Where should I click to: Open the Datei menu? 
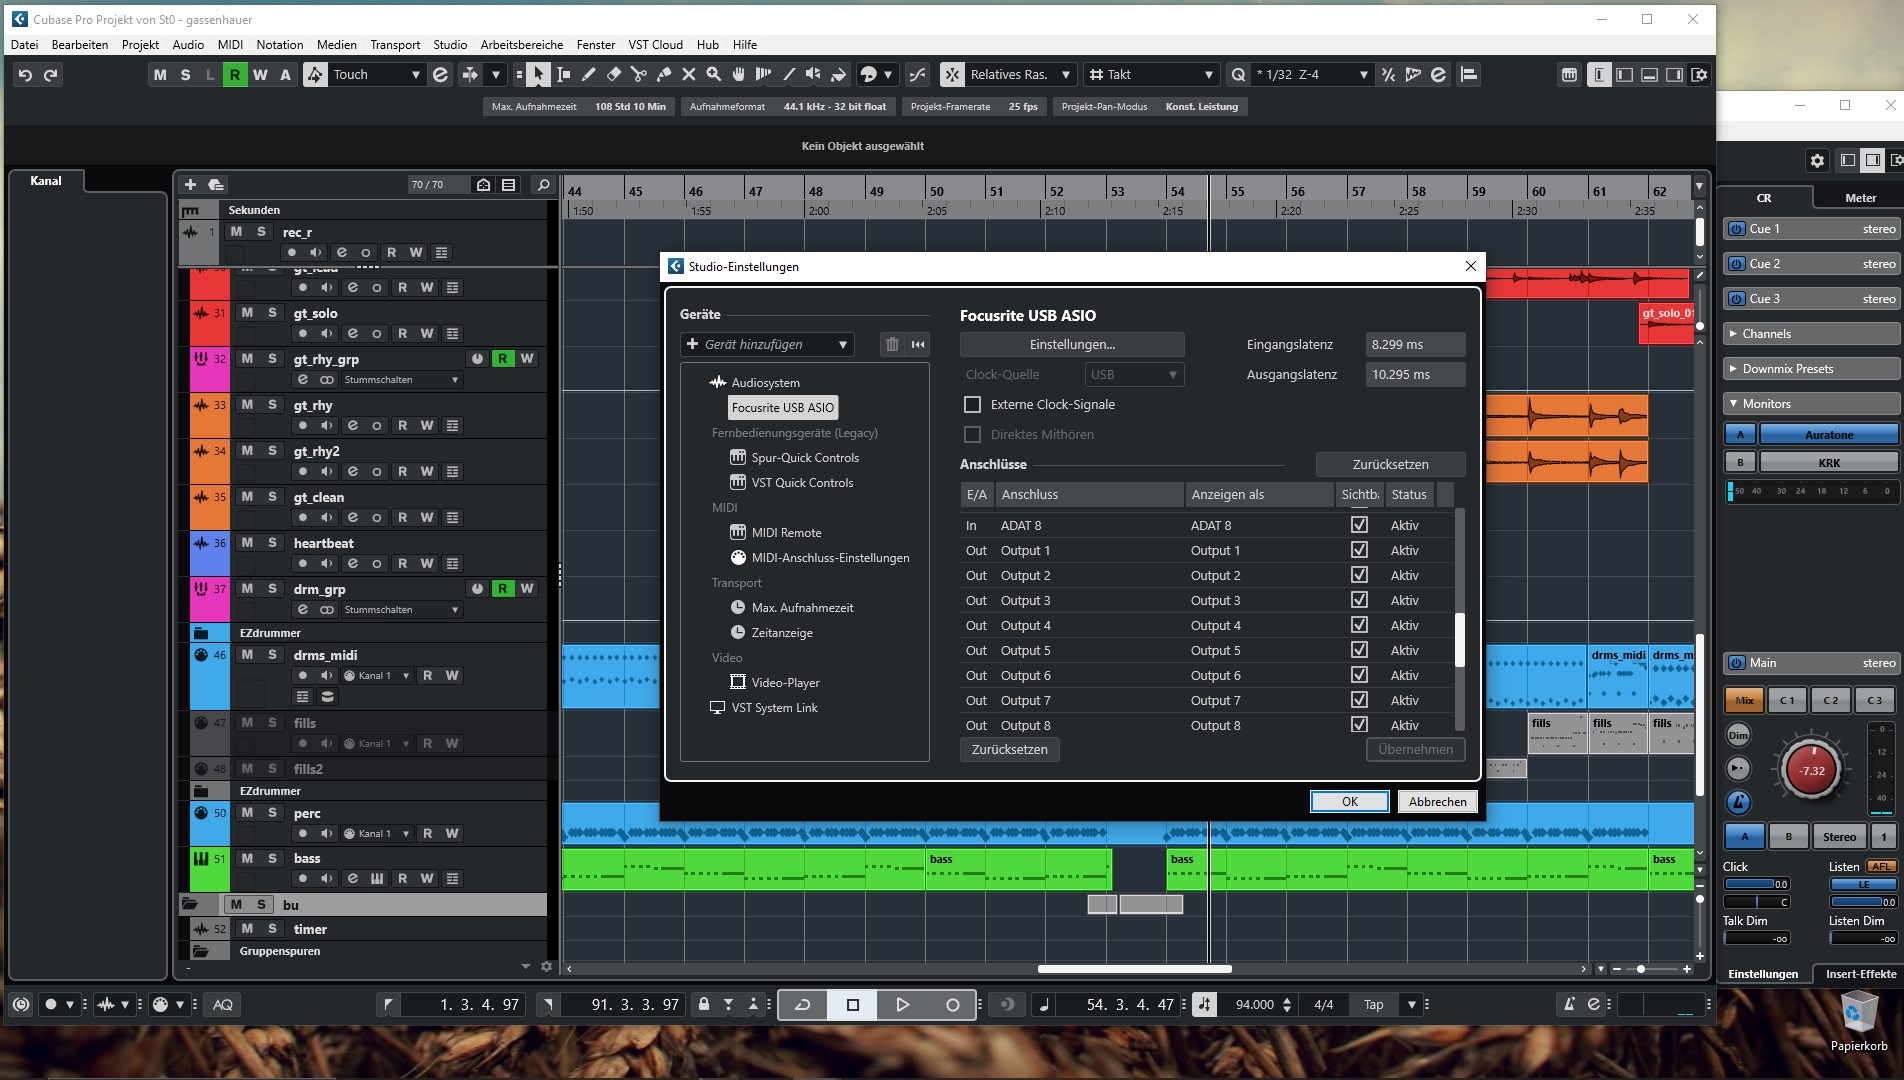pyautogui.click(x=24, y=45)
